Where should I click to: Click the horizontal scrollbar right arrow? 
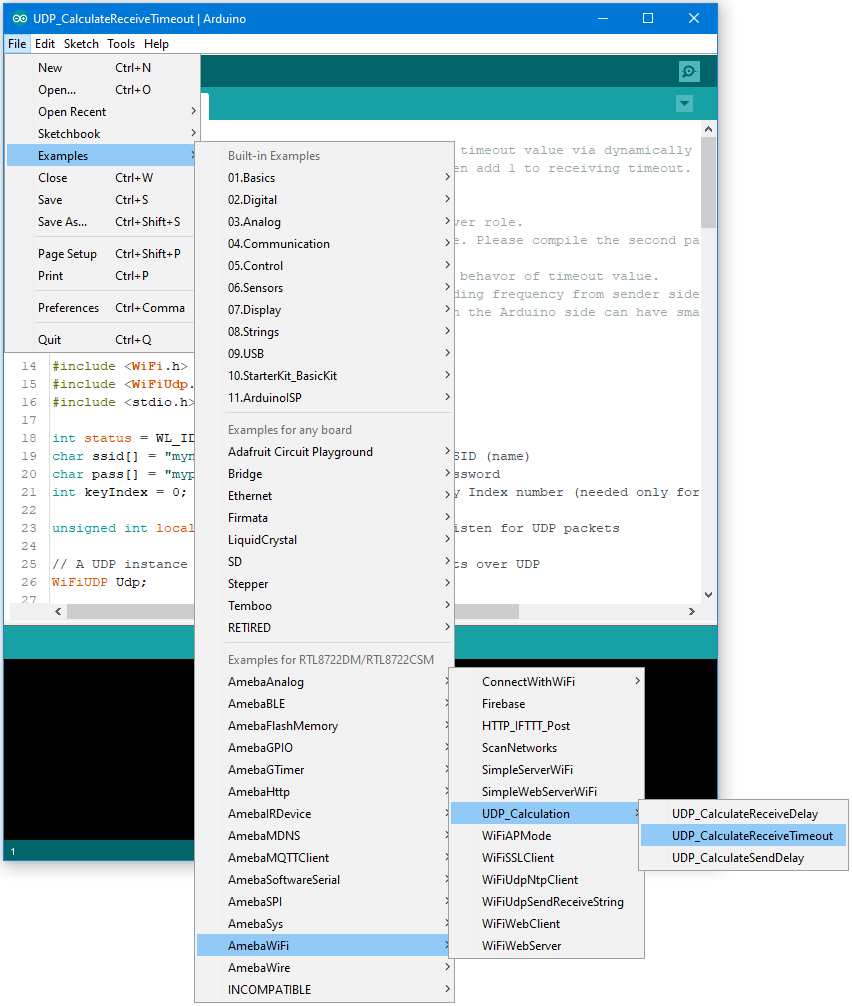(x=692, y=611)
